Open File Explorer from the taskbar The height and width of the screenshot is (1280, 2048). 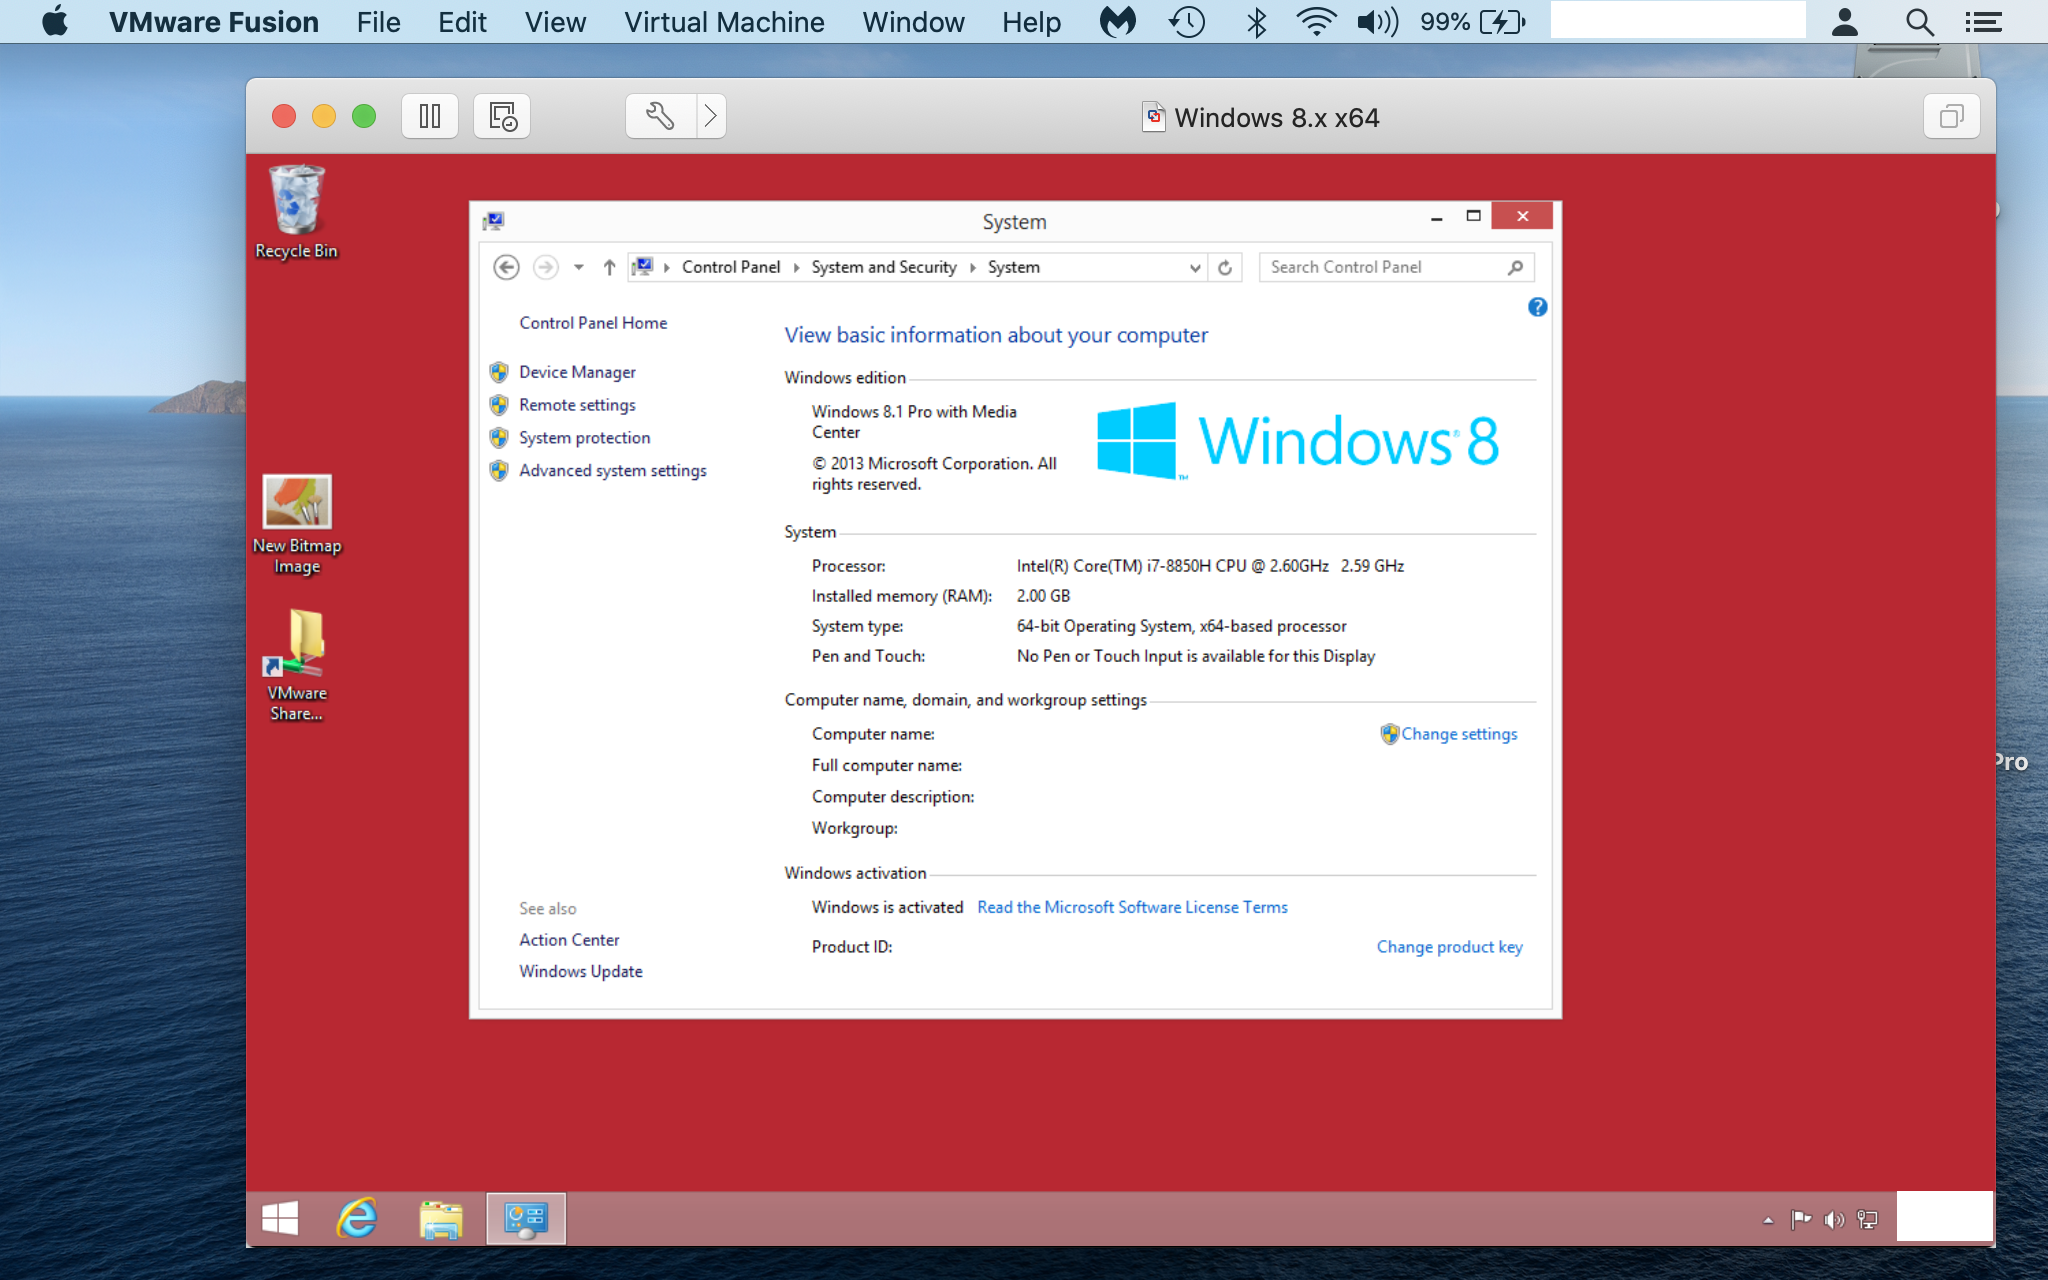point(440,1218)
